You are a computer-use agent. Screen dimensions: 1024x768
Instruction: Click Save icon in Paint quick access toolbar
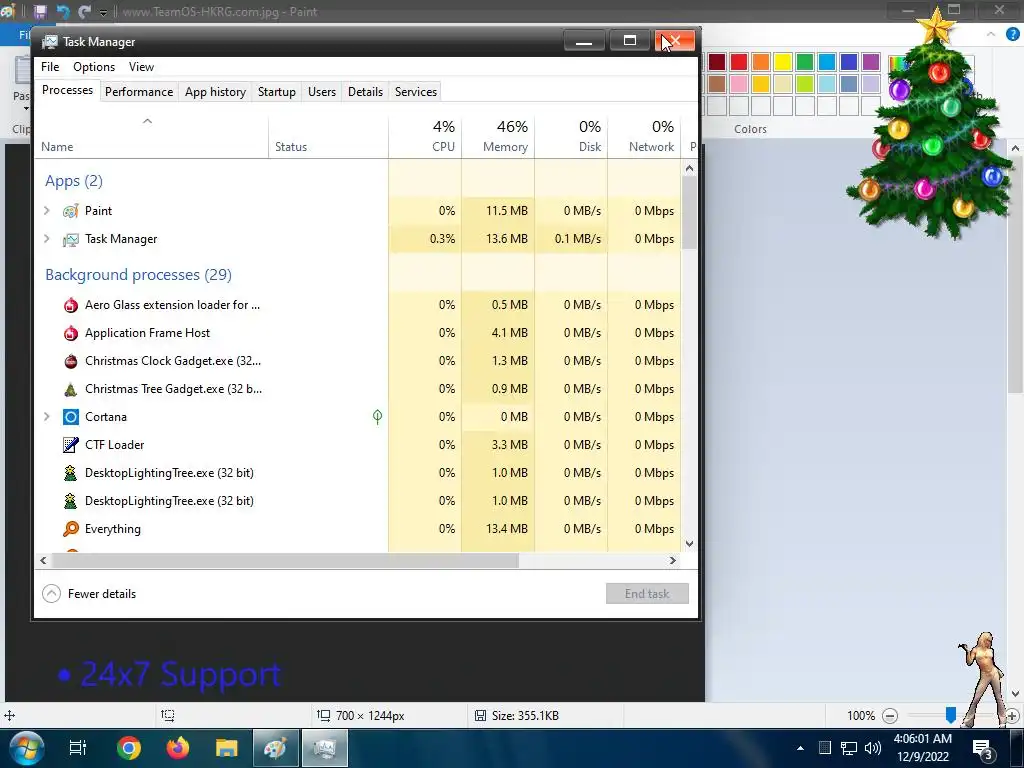pos(40,12)
